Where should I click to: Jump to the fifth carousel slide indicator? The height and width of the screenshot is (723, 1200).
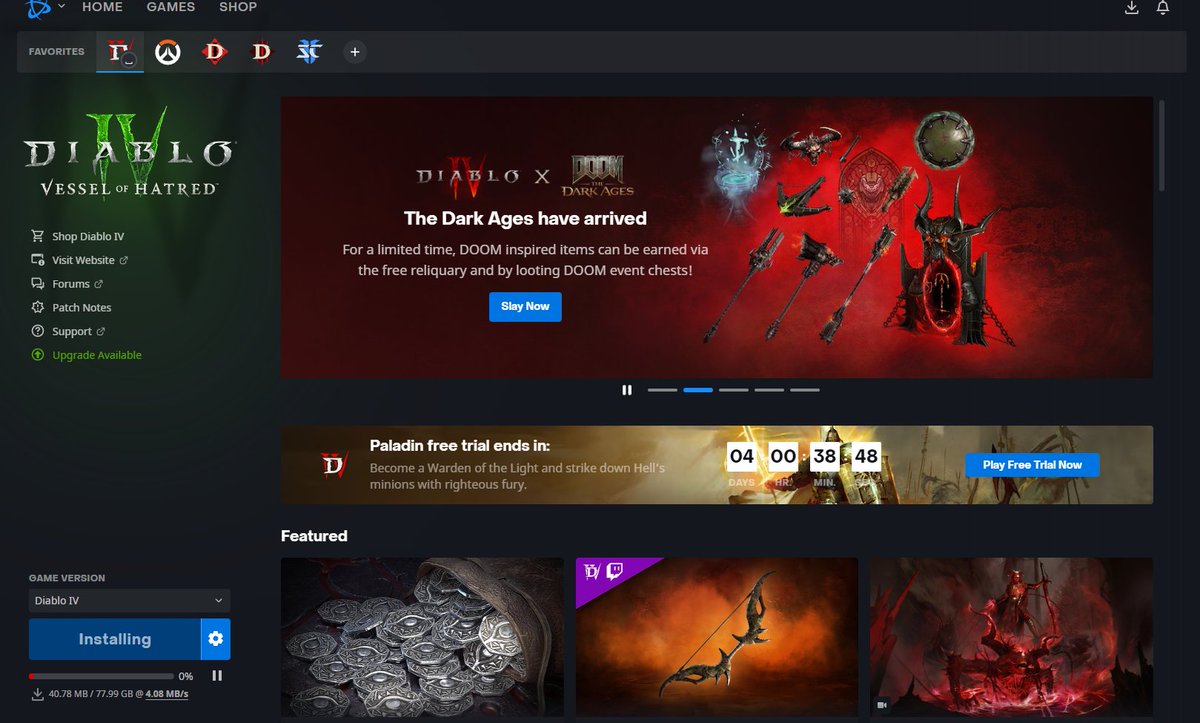click(x=805, y=390)
